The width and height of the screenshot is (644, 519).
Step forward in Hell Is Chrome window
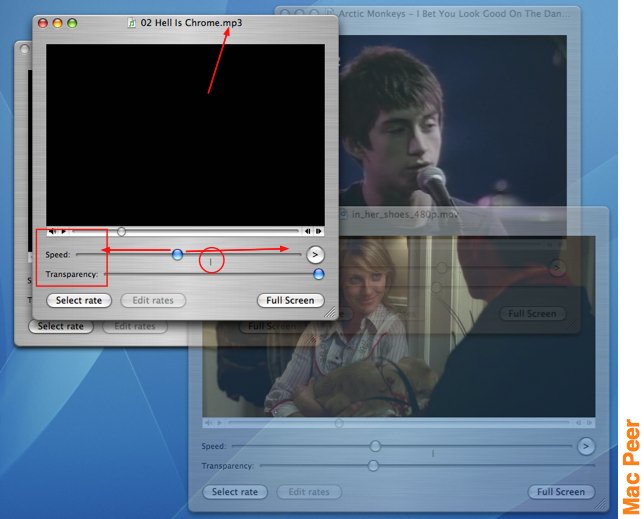pyautogui.click(x=318, y=232)
